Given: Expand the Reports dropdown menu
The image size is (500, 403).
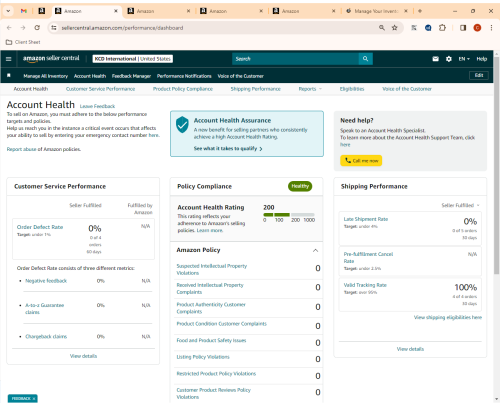Looking at the screenshot, I should pyautogui.click(x=310, y=89).
